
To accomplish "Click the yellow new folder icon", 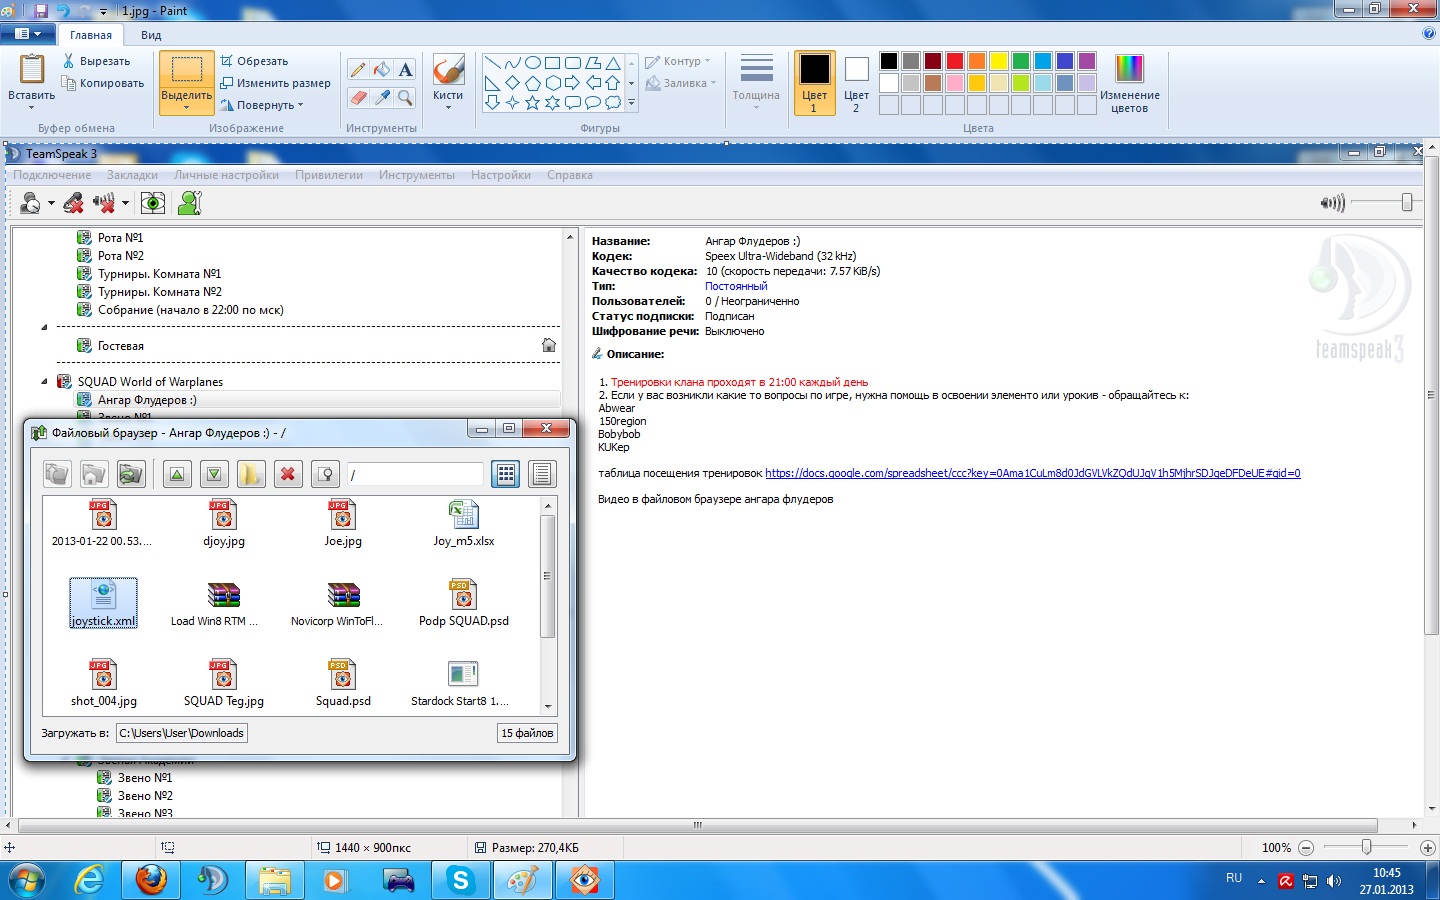I will click(x=251, y=474).
